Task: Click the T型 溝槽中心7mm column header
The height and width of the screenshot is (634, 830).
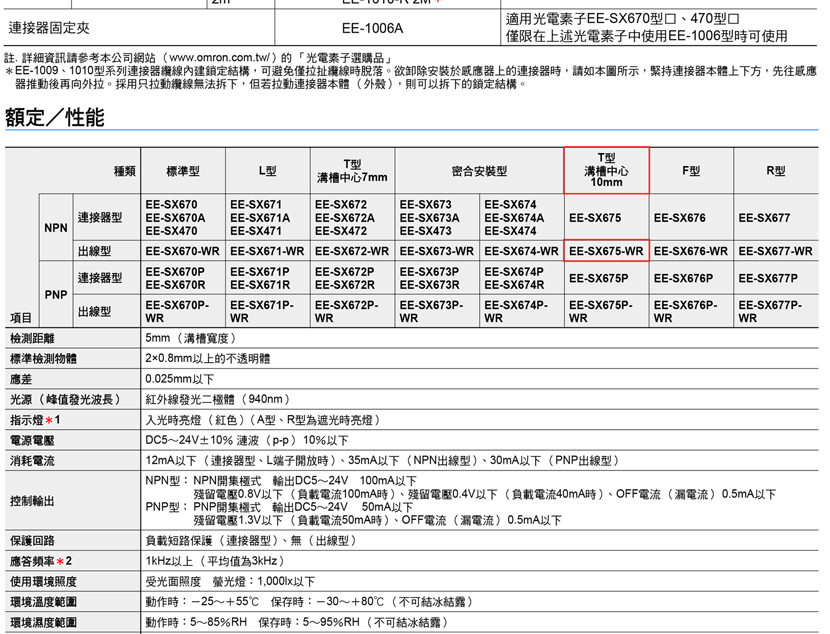Action: coord(352,171)
